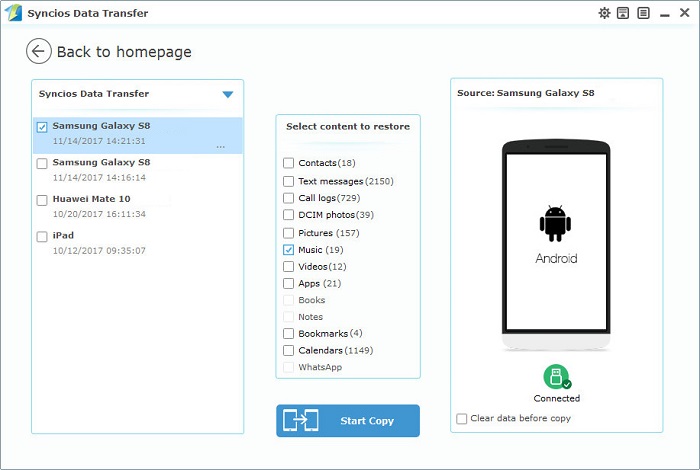Open the menu list icon in title bar
The height and width of the screenshot is (470, 700).
coord(643,13)
